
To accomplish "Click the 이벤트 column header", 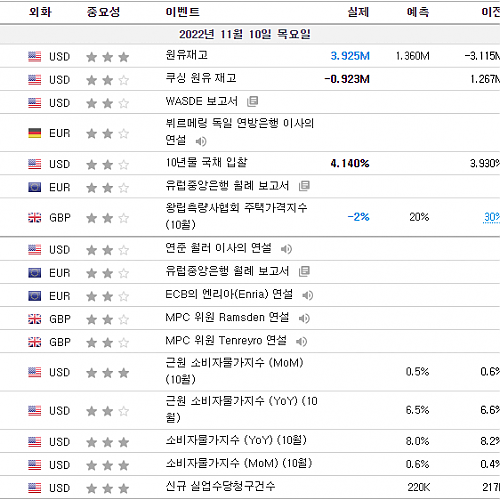I will (182, 12).
